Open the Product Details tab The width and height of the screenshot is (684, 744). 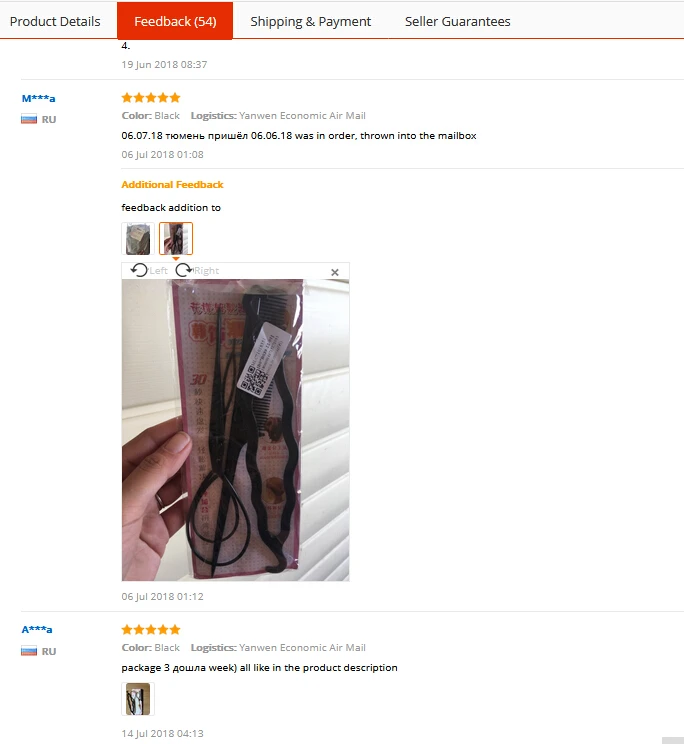(x=55, y=21)
